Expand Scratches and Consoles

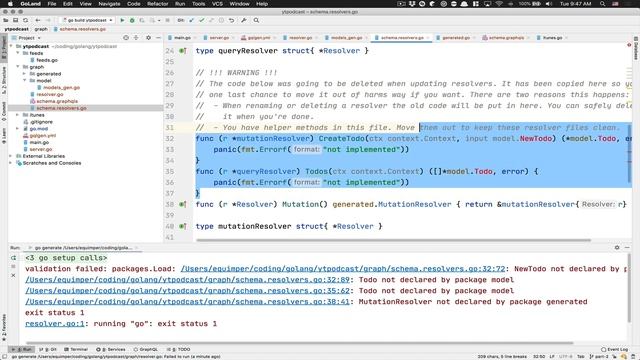pyautogui.click(x=11, y=163)
